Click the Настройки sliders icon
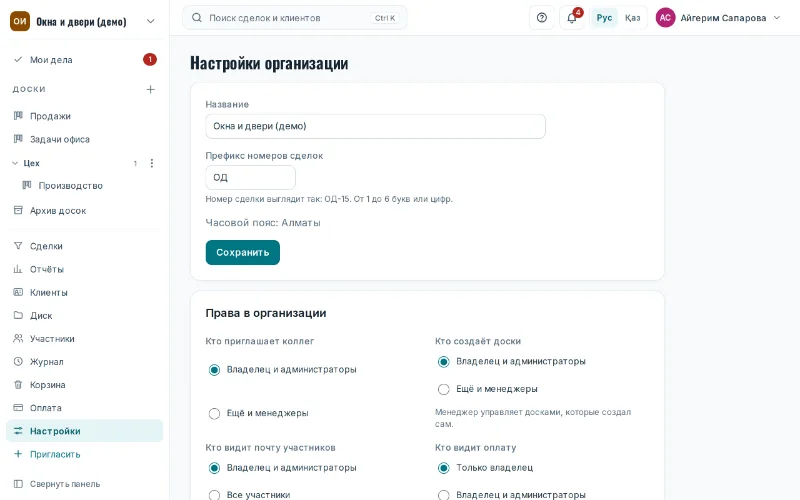Image resolution: width=800 pixels, height=500 pixels. tap(18, 431)
